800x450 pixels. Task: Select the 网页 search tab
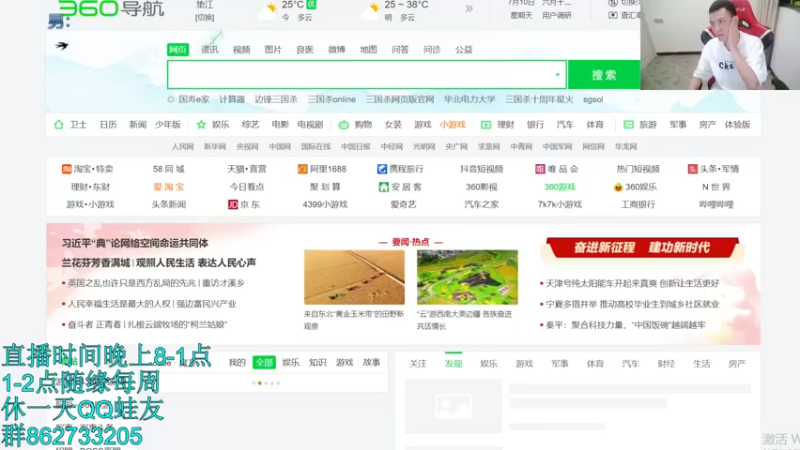pos(178,49)
